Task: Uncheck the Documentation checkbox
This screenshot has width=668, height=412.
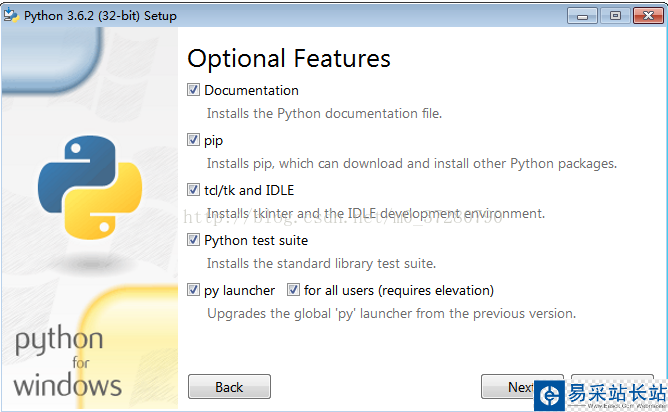Action: tap(194, 90)
